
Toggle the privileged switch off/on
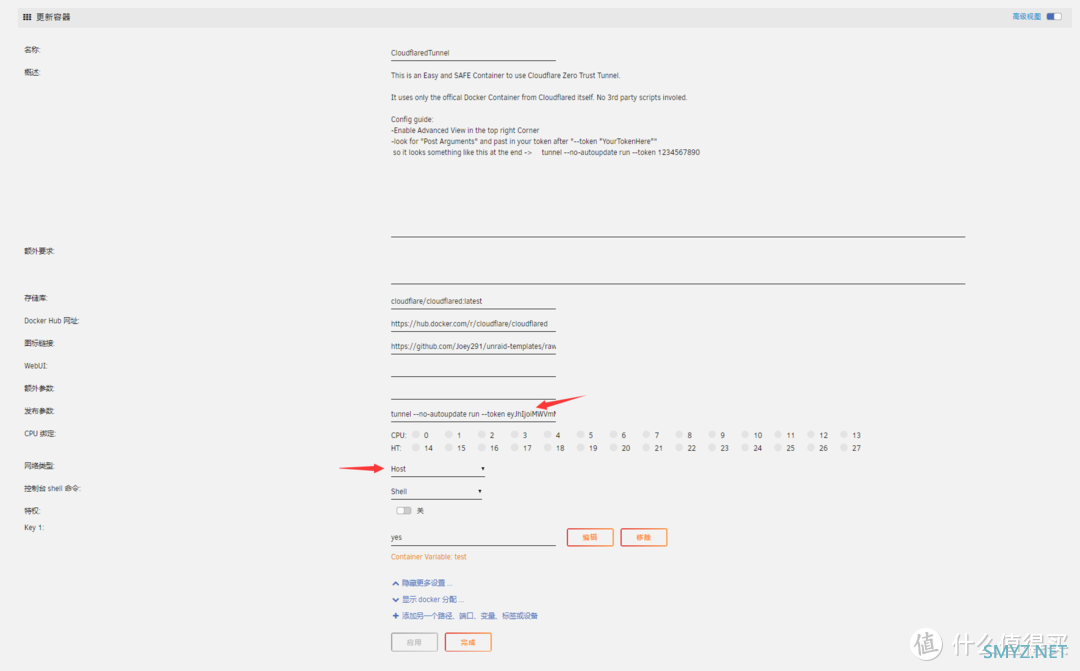click(x=404, y=510)
